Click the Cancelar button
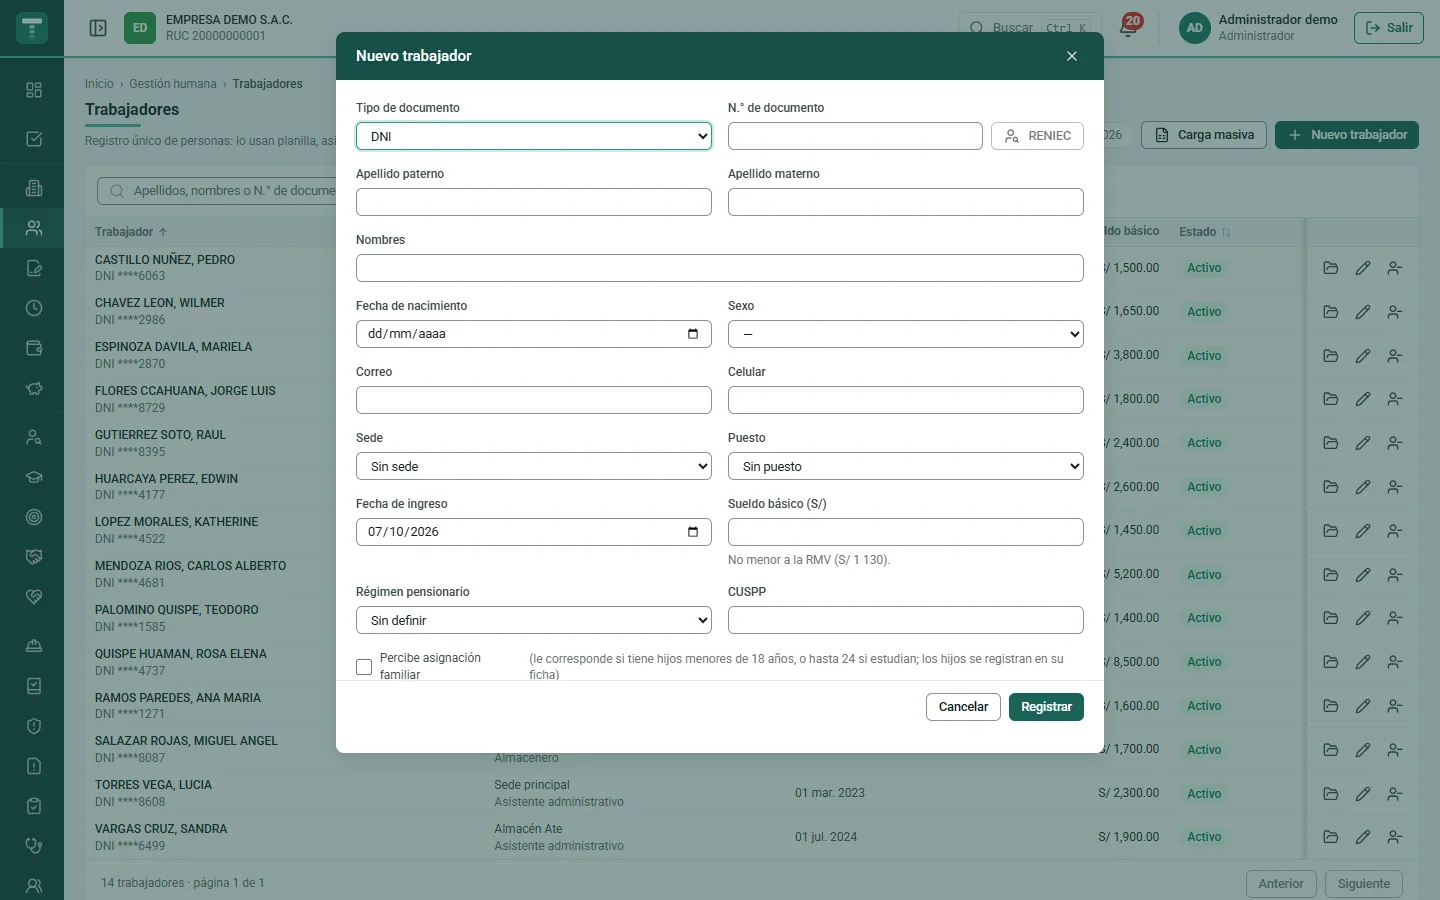Viewport: 1440px width, 900px height. point(963,707)
